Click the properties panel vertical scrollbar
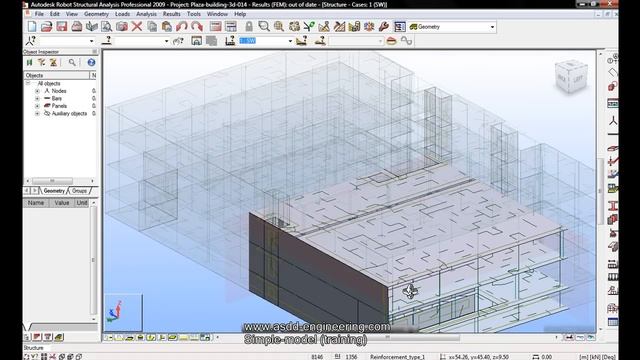 93,261
